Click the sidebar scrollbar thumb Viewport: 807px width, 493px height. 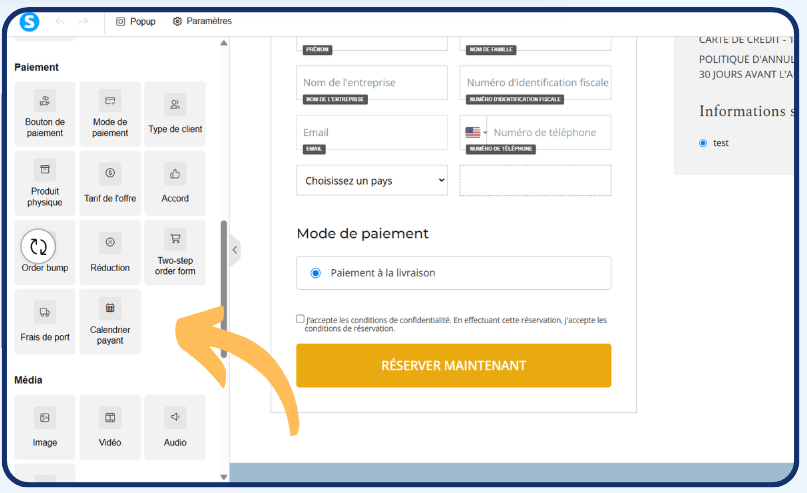pyautogui.click(x=224, y=289)
